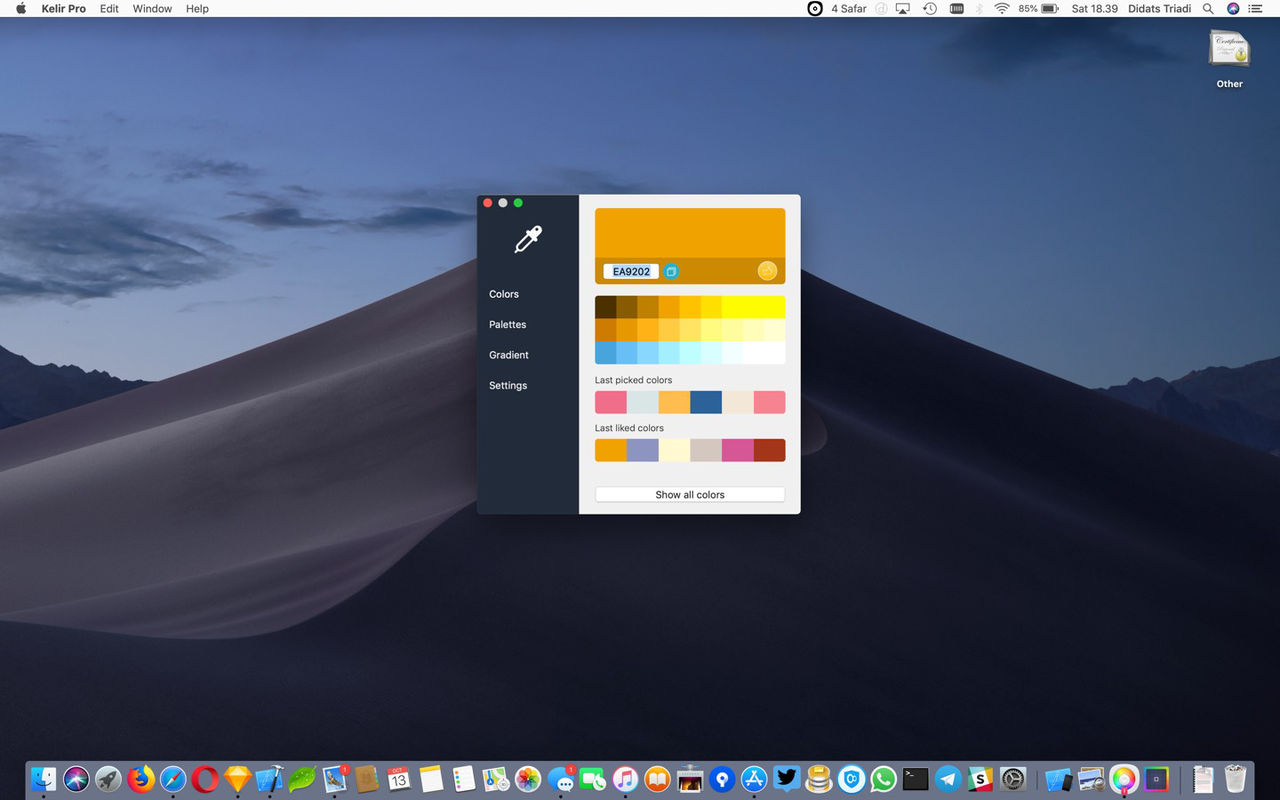Click the AirPlay display icon in menu bar

click(903, 8)
